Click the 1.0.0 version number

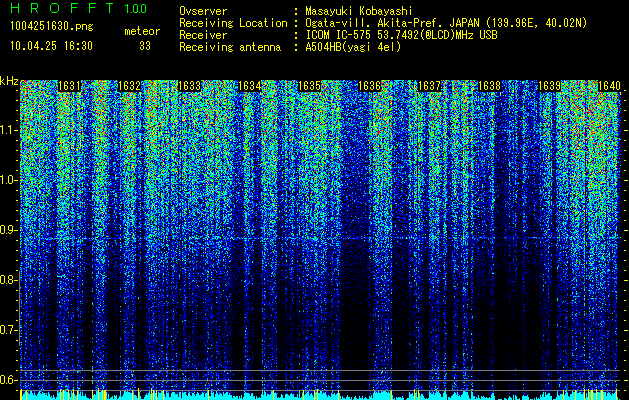[135, 9]
